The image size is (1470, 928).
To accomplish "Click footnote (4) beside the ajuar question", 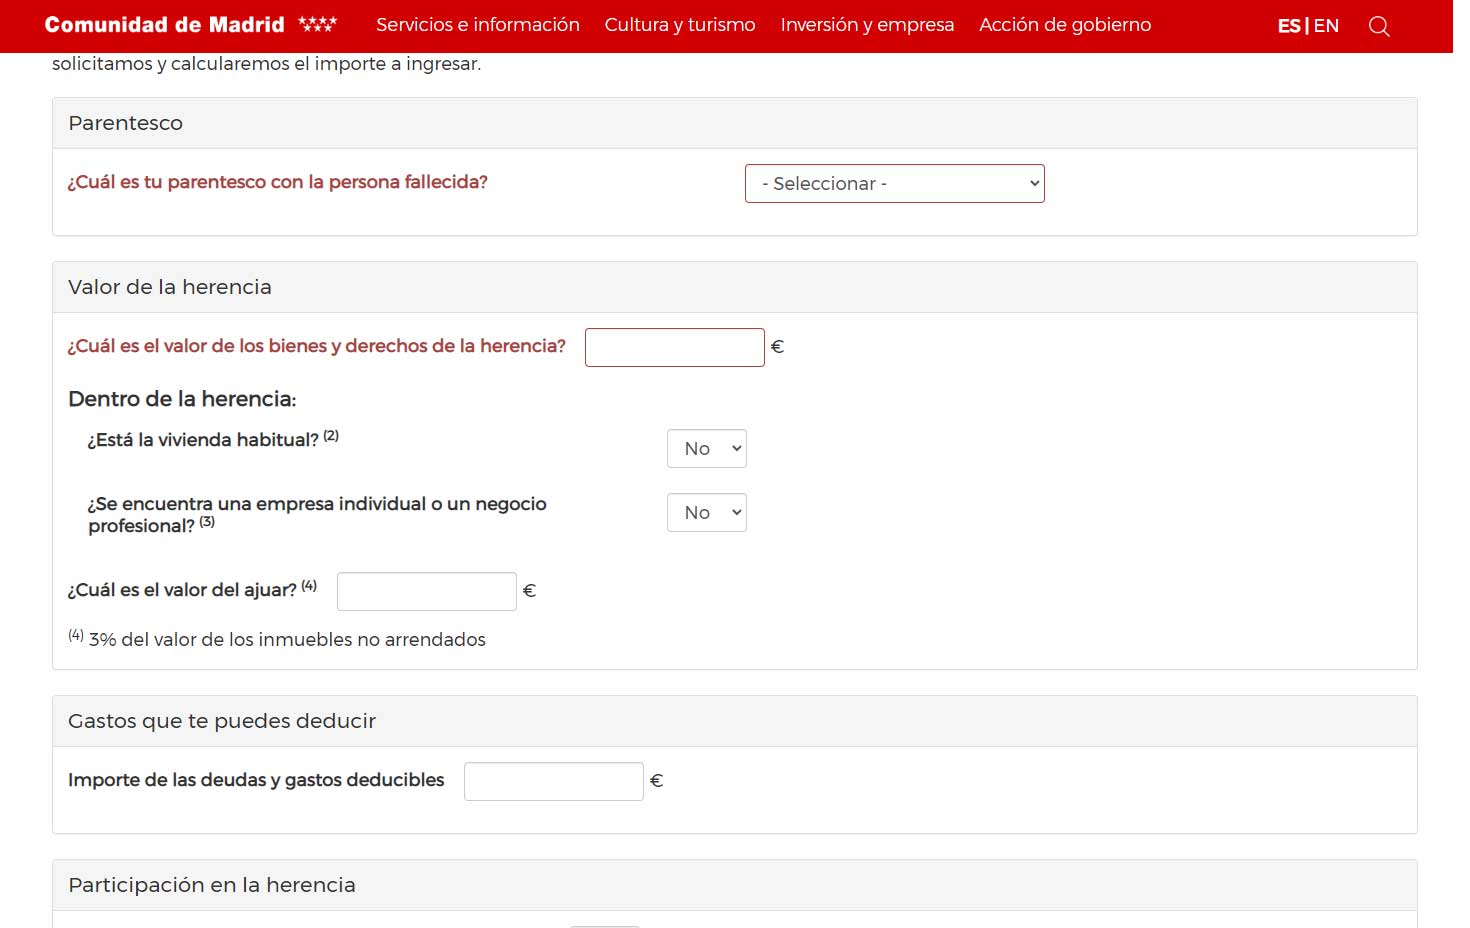I will pyautogui.click(x=309, y=586).
